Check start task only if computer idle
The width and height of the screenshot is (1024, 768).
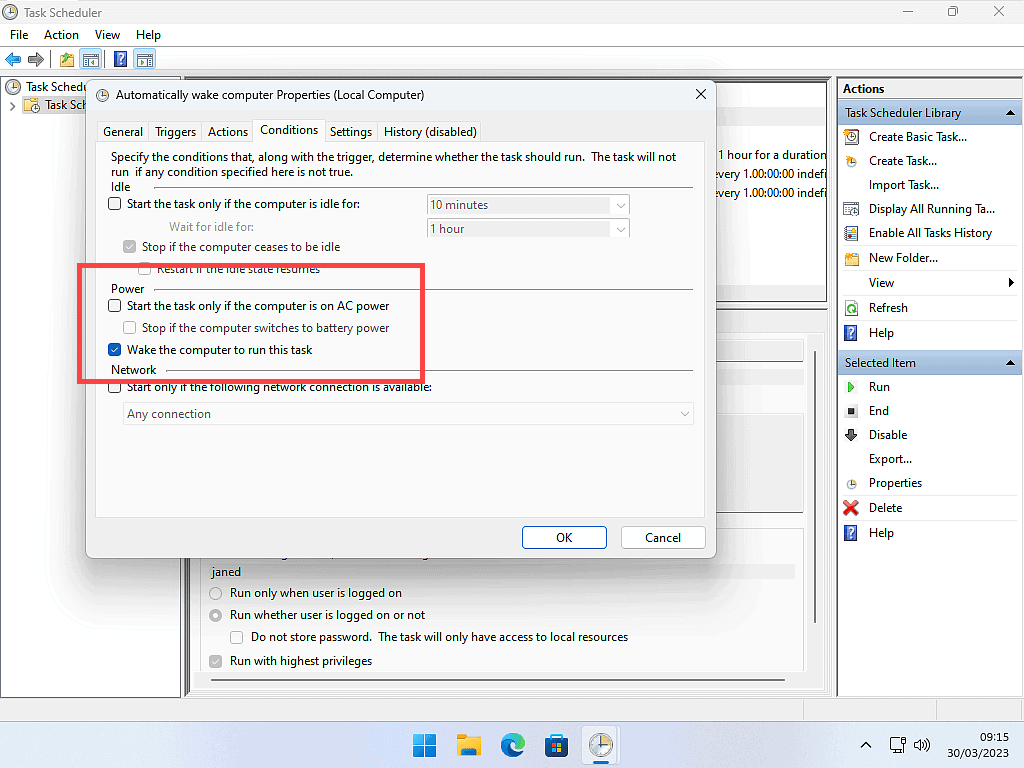pyautogui.click(x=115, y=204)
